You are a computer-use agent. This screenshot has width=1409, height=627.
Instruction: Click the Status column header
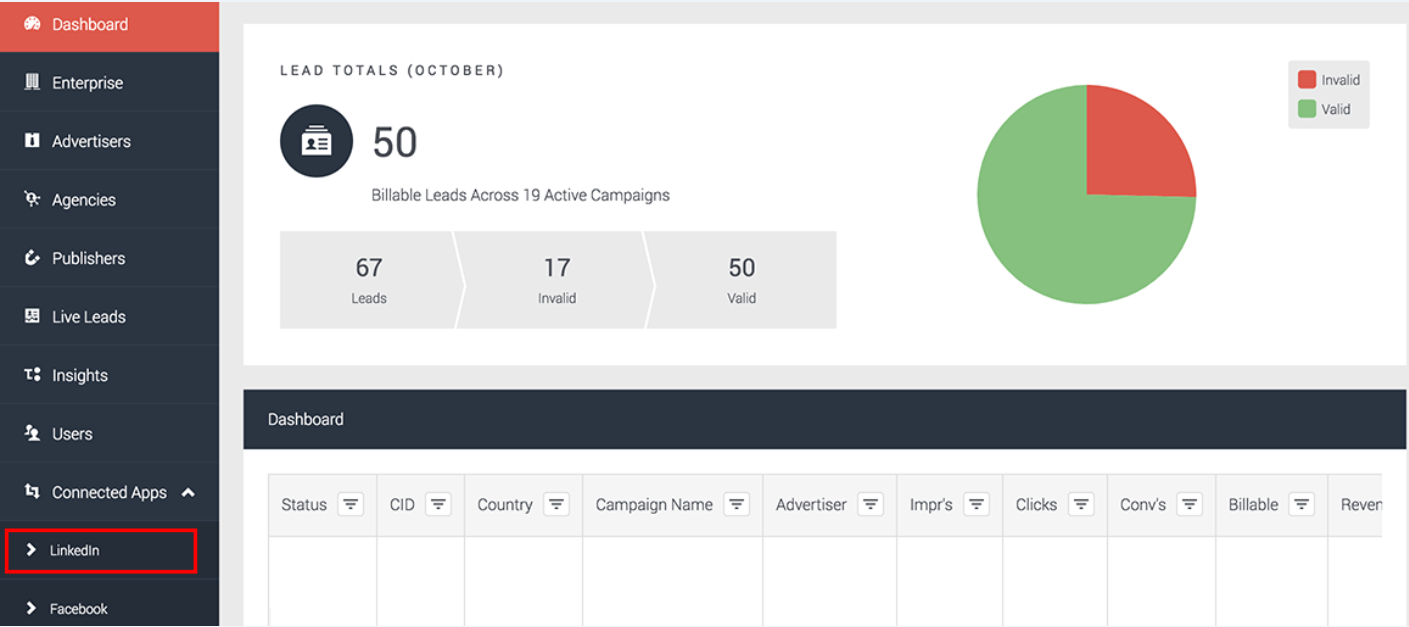304,505
